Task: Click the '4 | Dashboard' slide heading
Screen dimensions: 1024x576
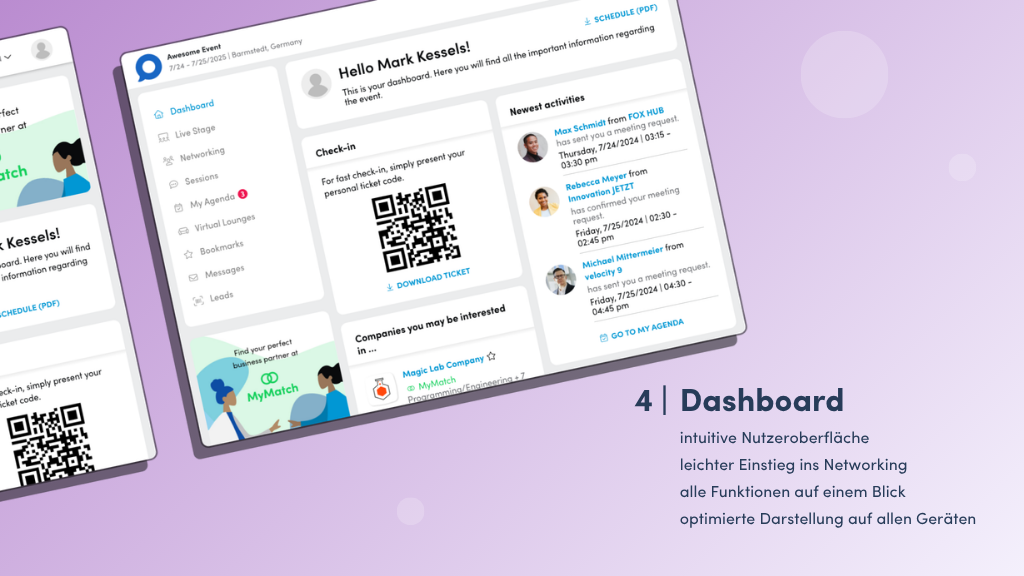Action: pos(739,400)
